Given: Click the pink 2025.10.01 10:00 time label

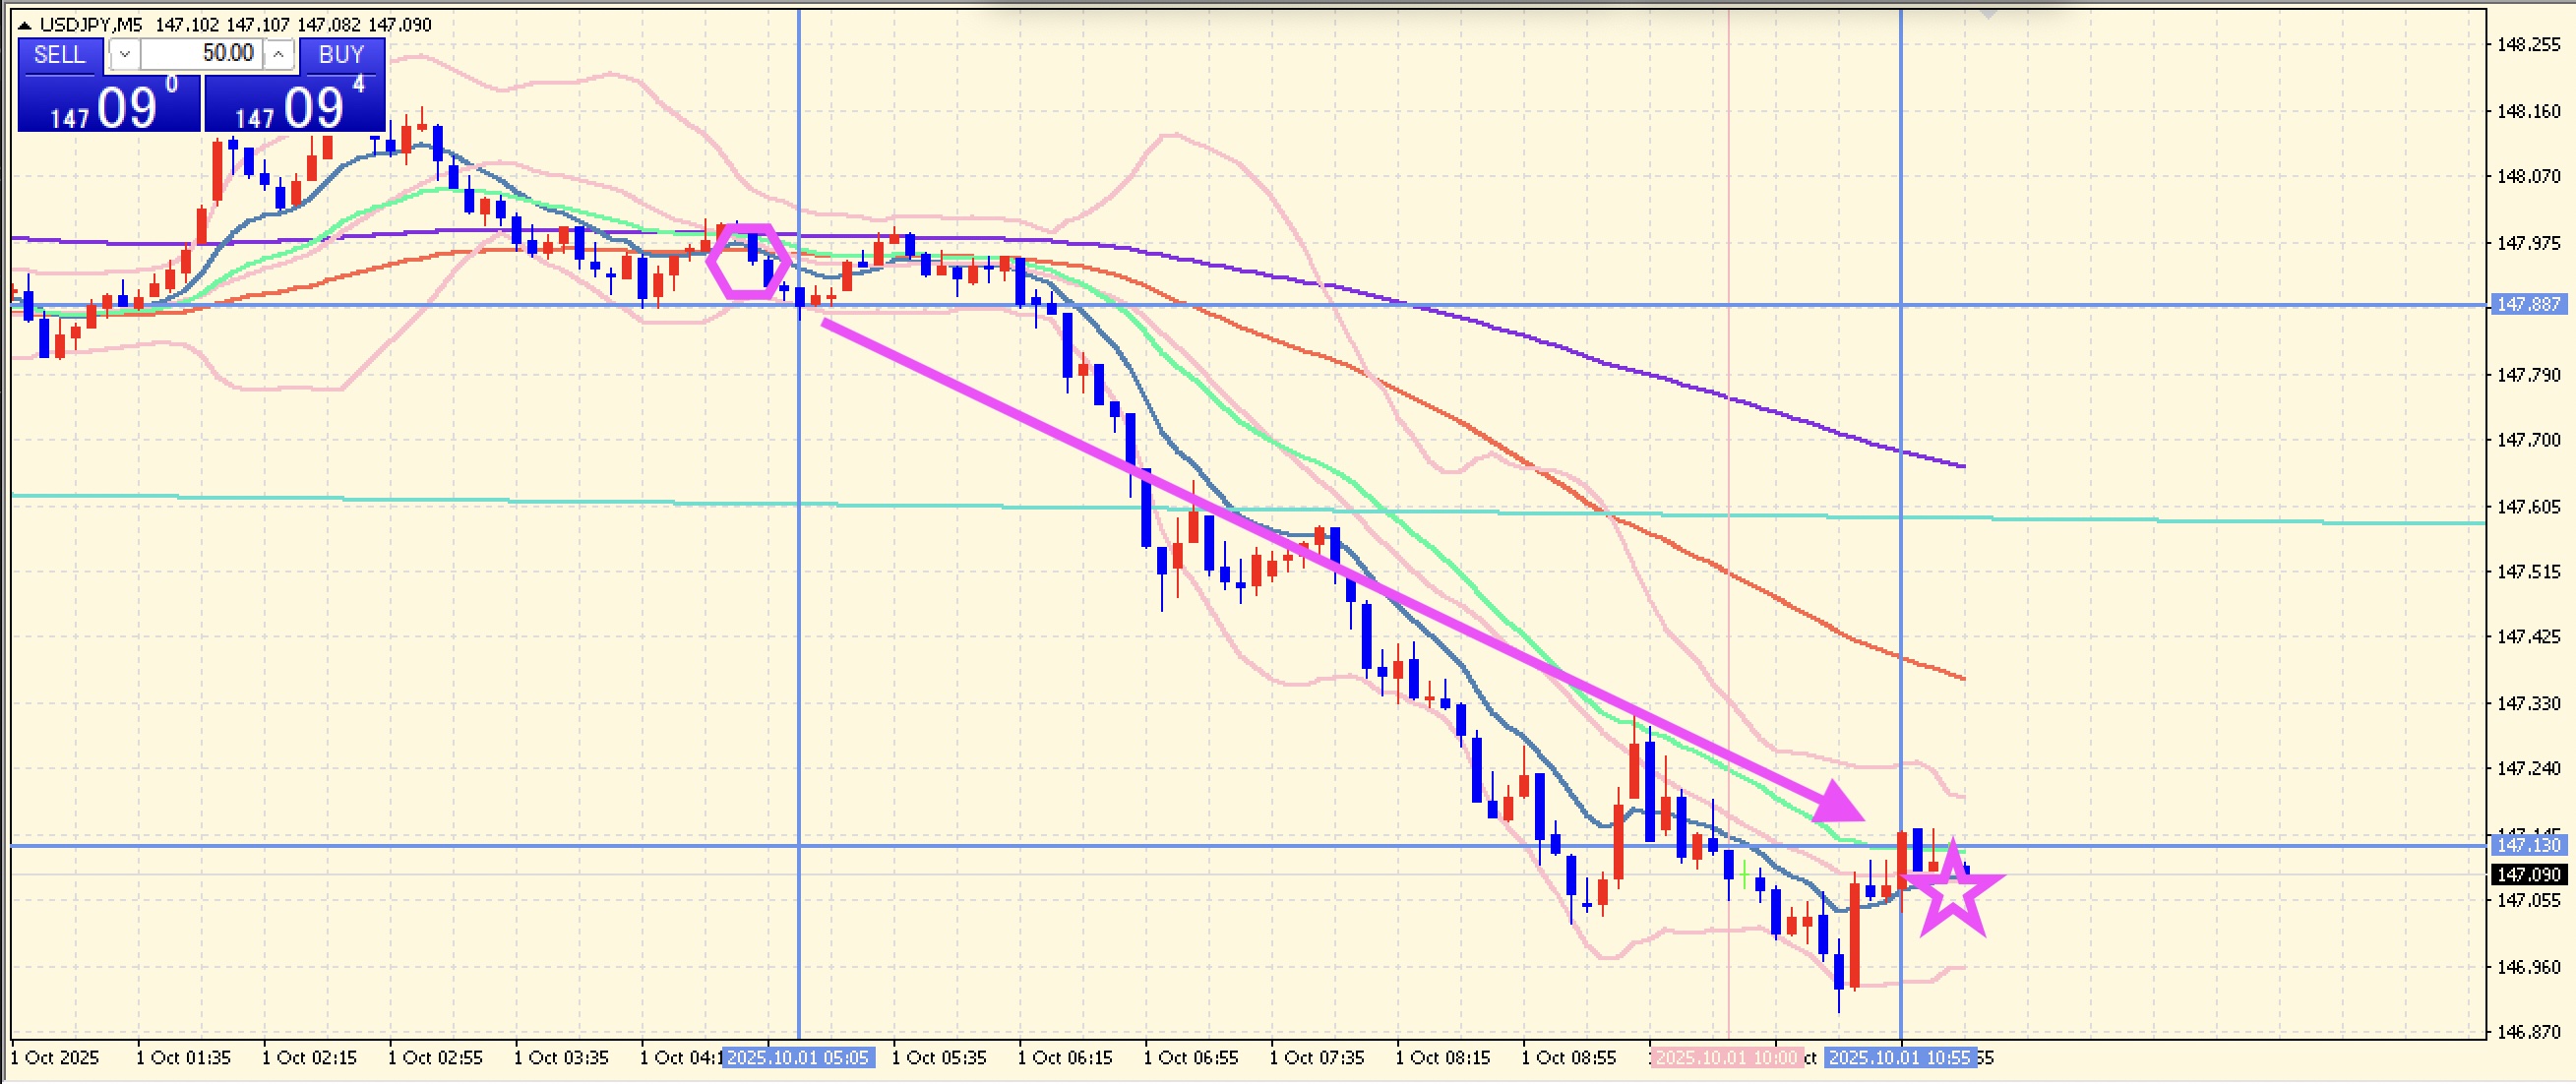Looking at the screenshot, I should click(1726, 1058).
